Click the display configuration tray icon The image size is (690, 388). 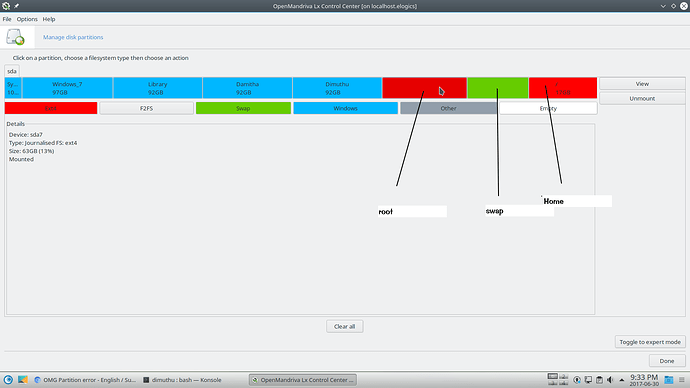point(588,380)
